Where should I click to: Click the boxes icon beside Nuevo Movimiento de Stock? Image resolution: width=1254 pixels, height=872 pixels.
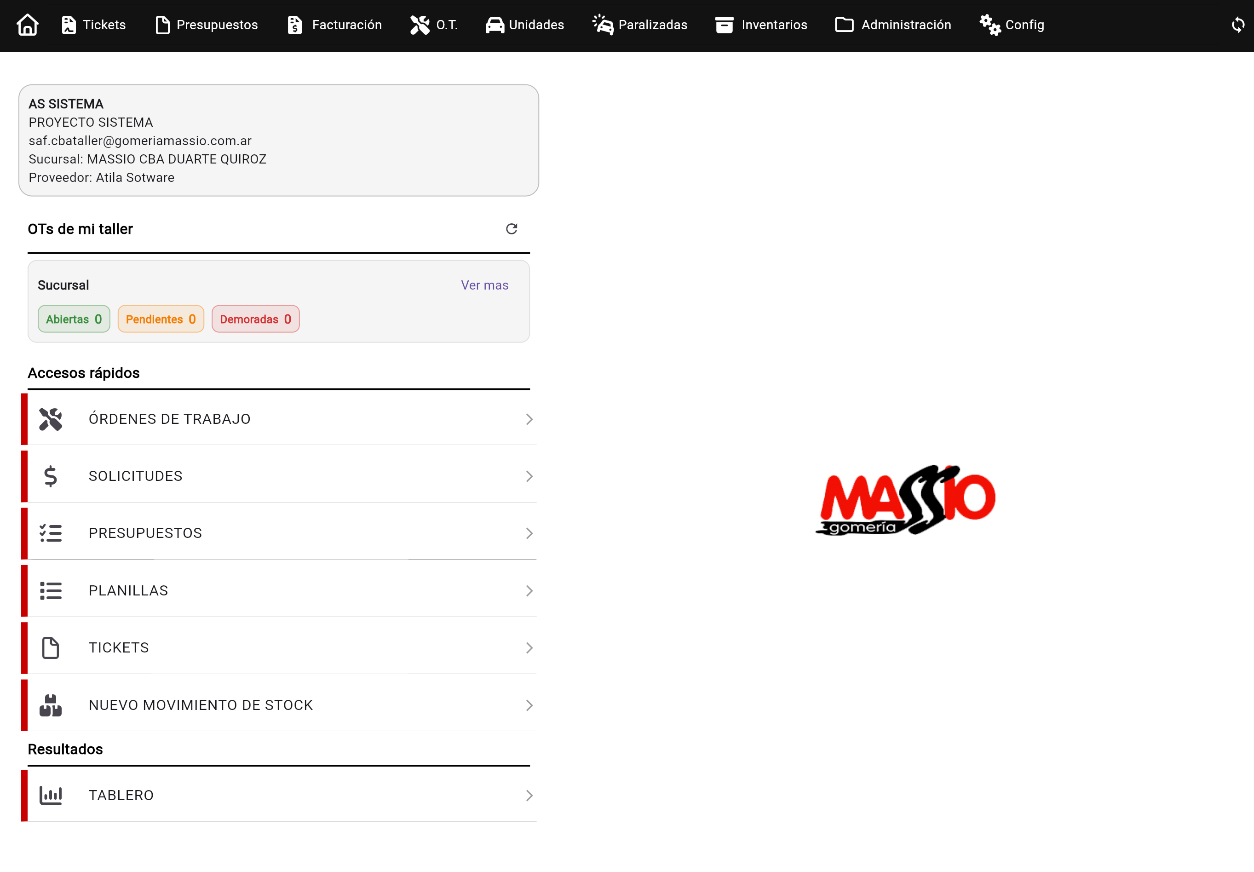pyautogui.click(x=51, y=705)
